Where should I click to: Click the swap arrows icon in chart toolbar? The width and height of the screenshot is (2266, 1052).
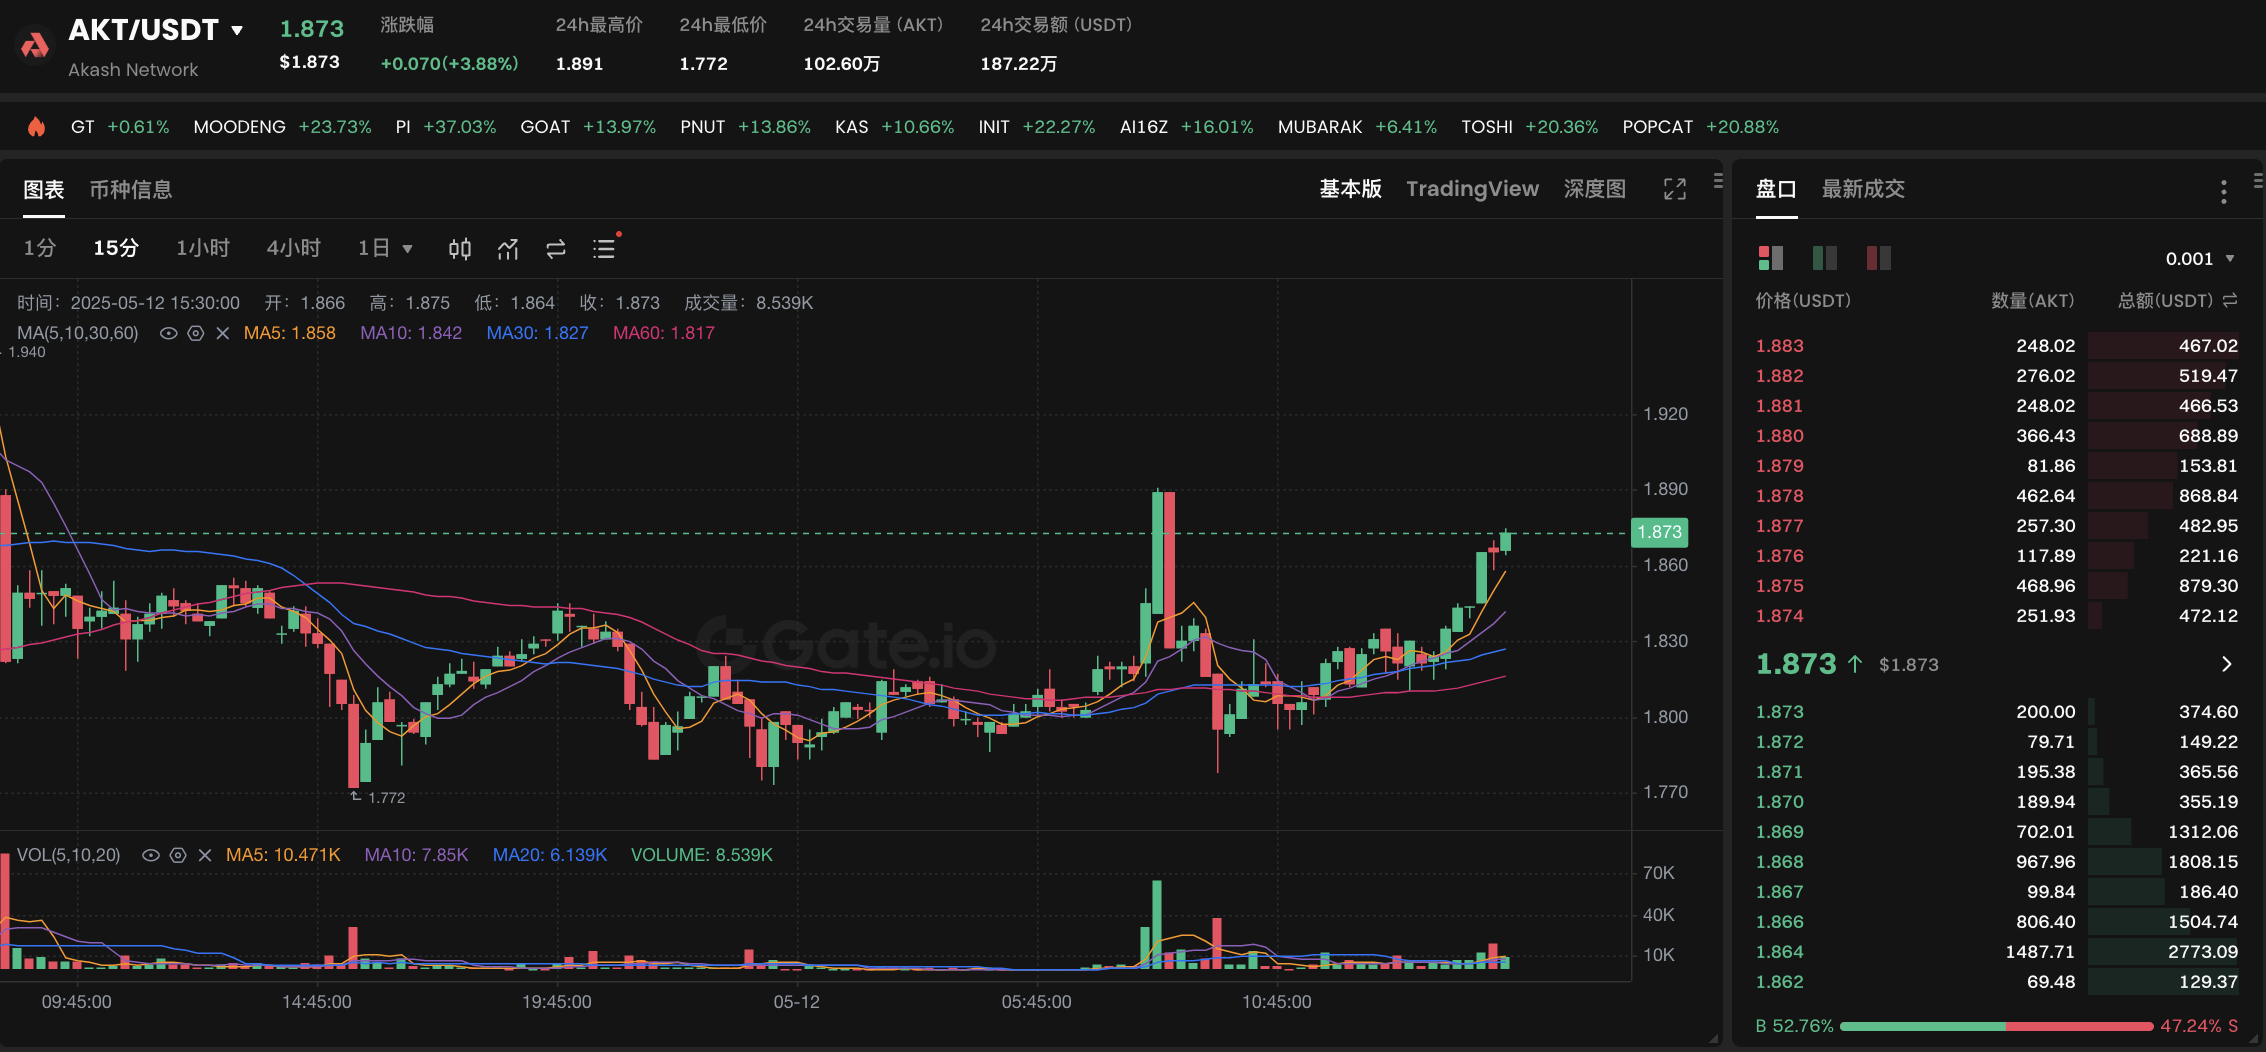click(556, 249)
